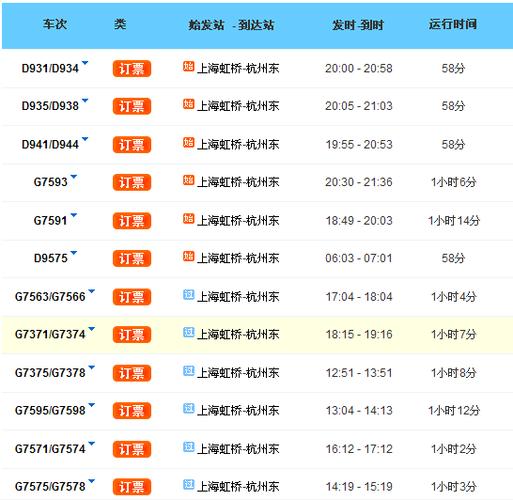The image size is (513, 500).
Task: Book tickets (订票) for train D931/D934
Action: click(132, 69)
